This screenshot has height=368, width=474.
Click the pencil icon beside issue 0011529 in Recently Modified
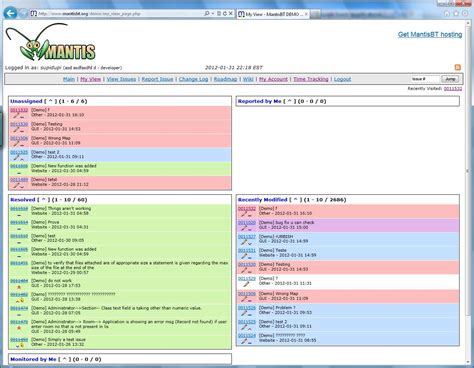click(246, 284)
